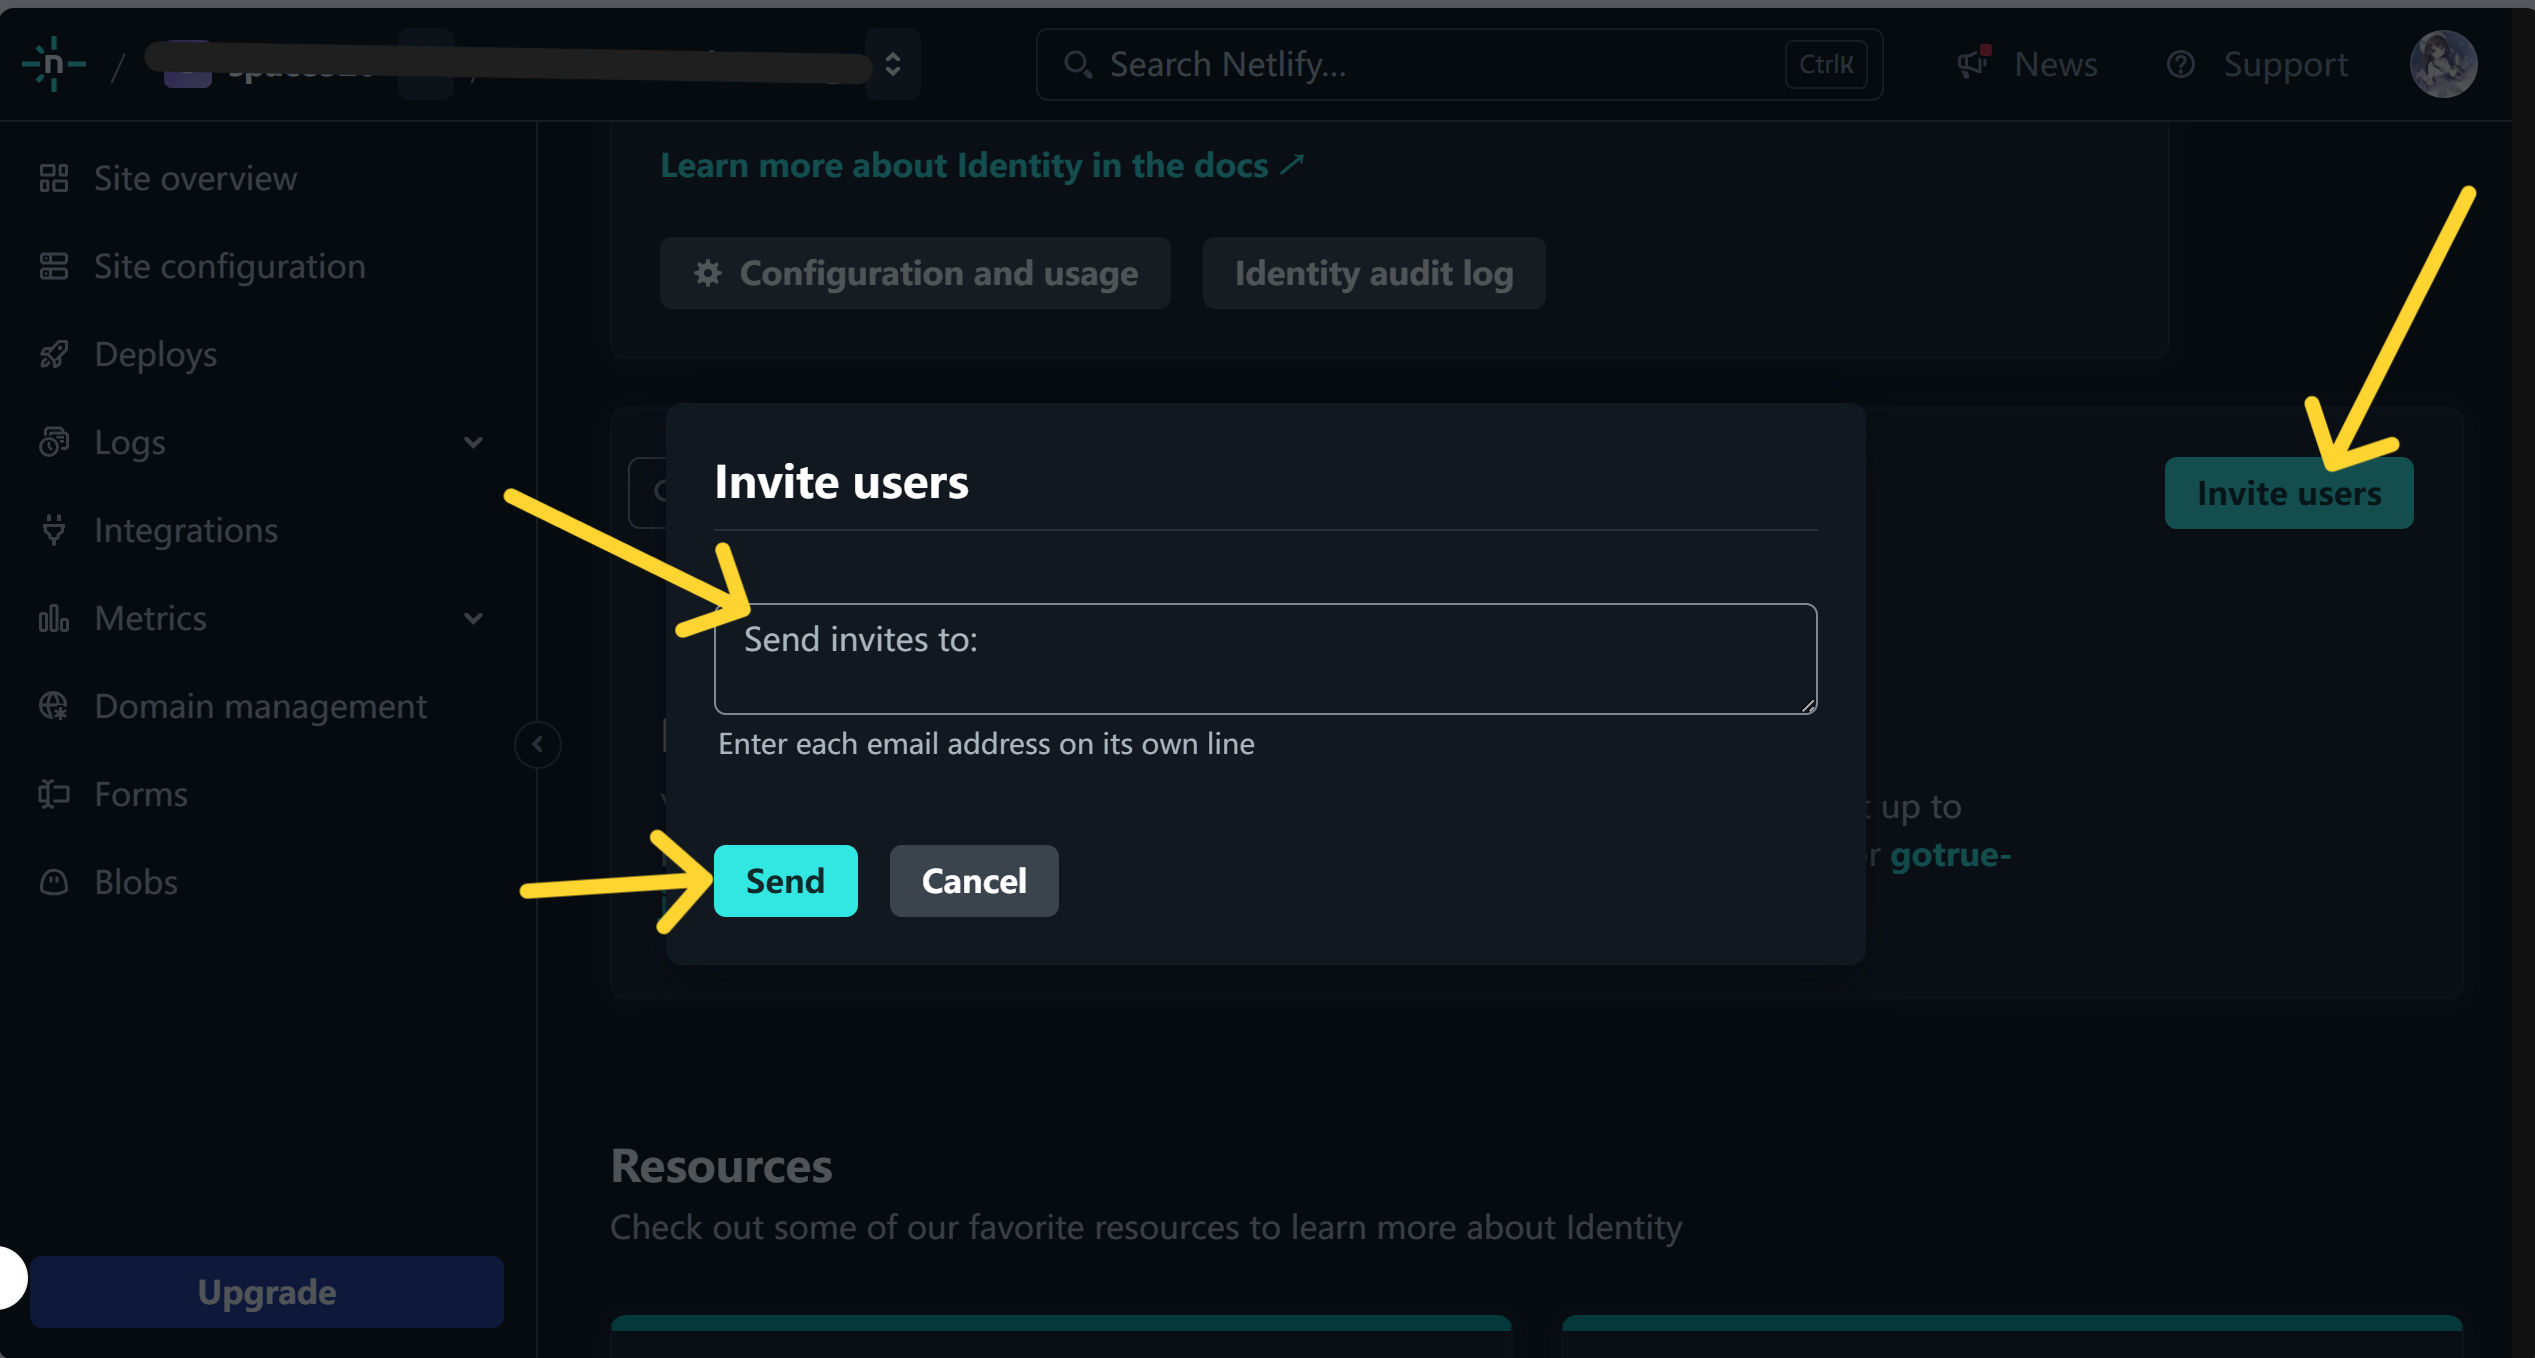Click the Integrations plug icon
The image size is (2535, 1358).
(54, 530)
